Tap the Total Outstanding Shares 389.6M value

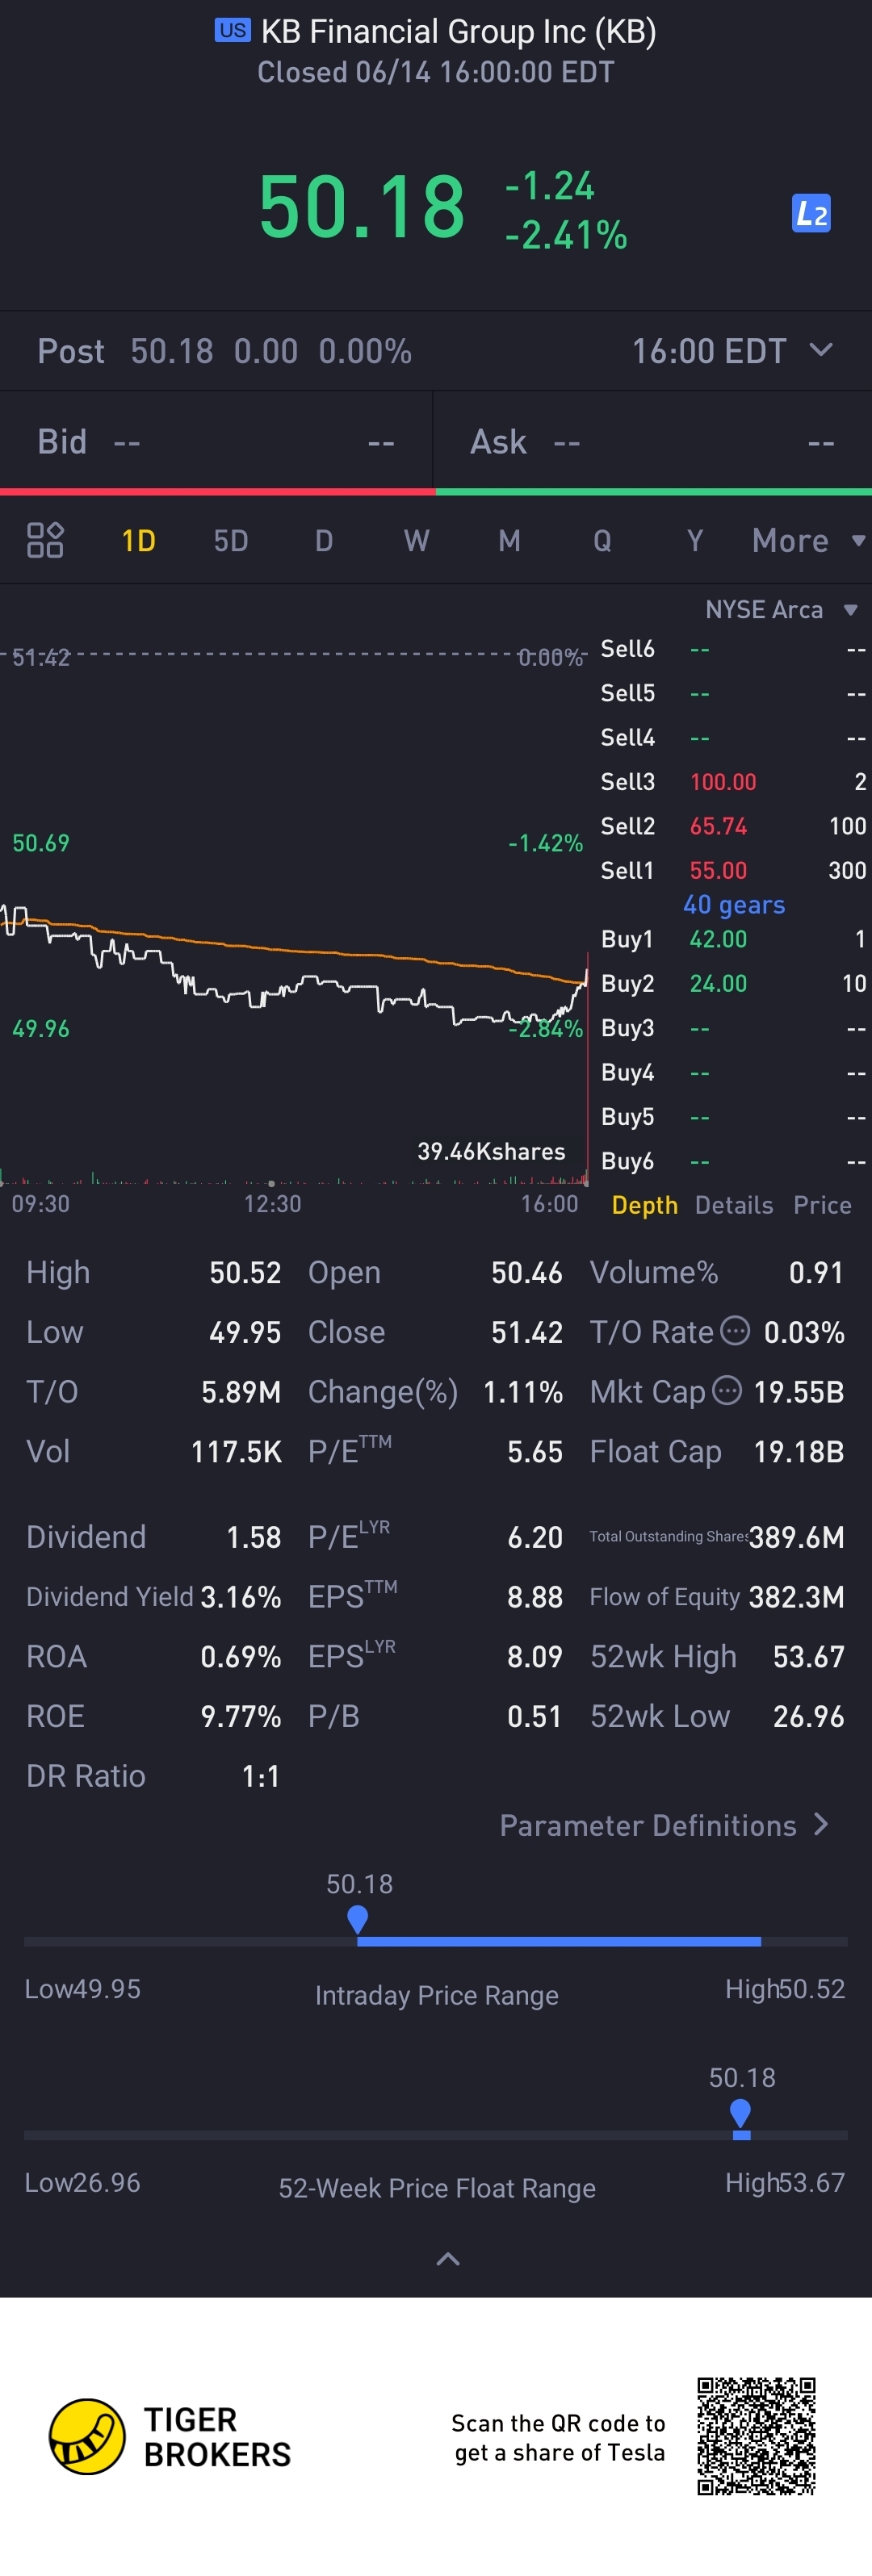797,1537
